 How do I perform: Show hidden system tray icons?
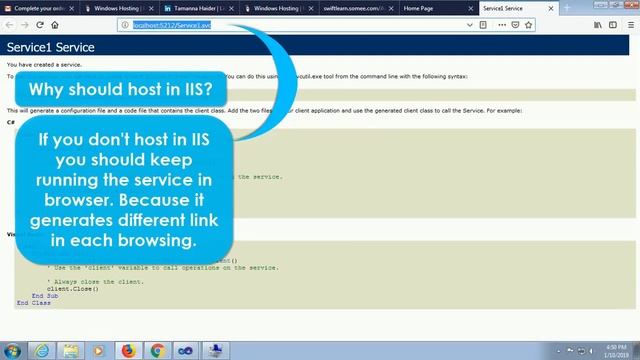[558, 351]
